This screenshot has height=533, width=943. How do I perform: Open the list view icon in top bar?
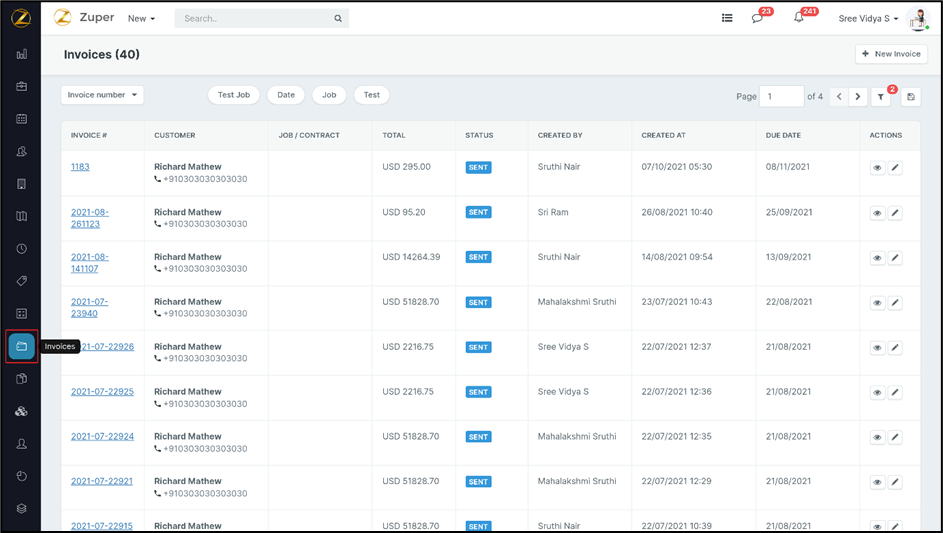727,18
